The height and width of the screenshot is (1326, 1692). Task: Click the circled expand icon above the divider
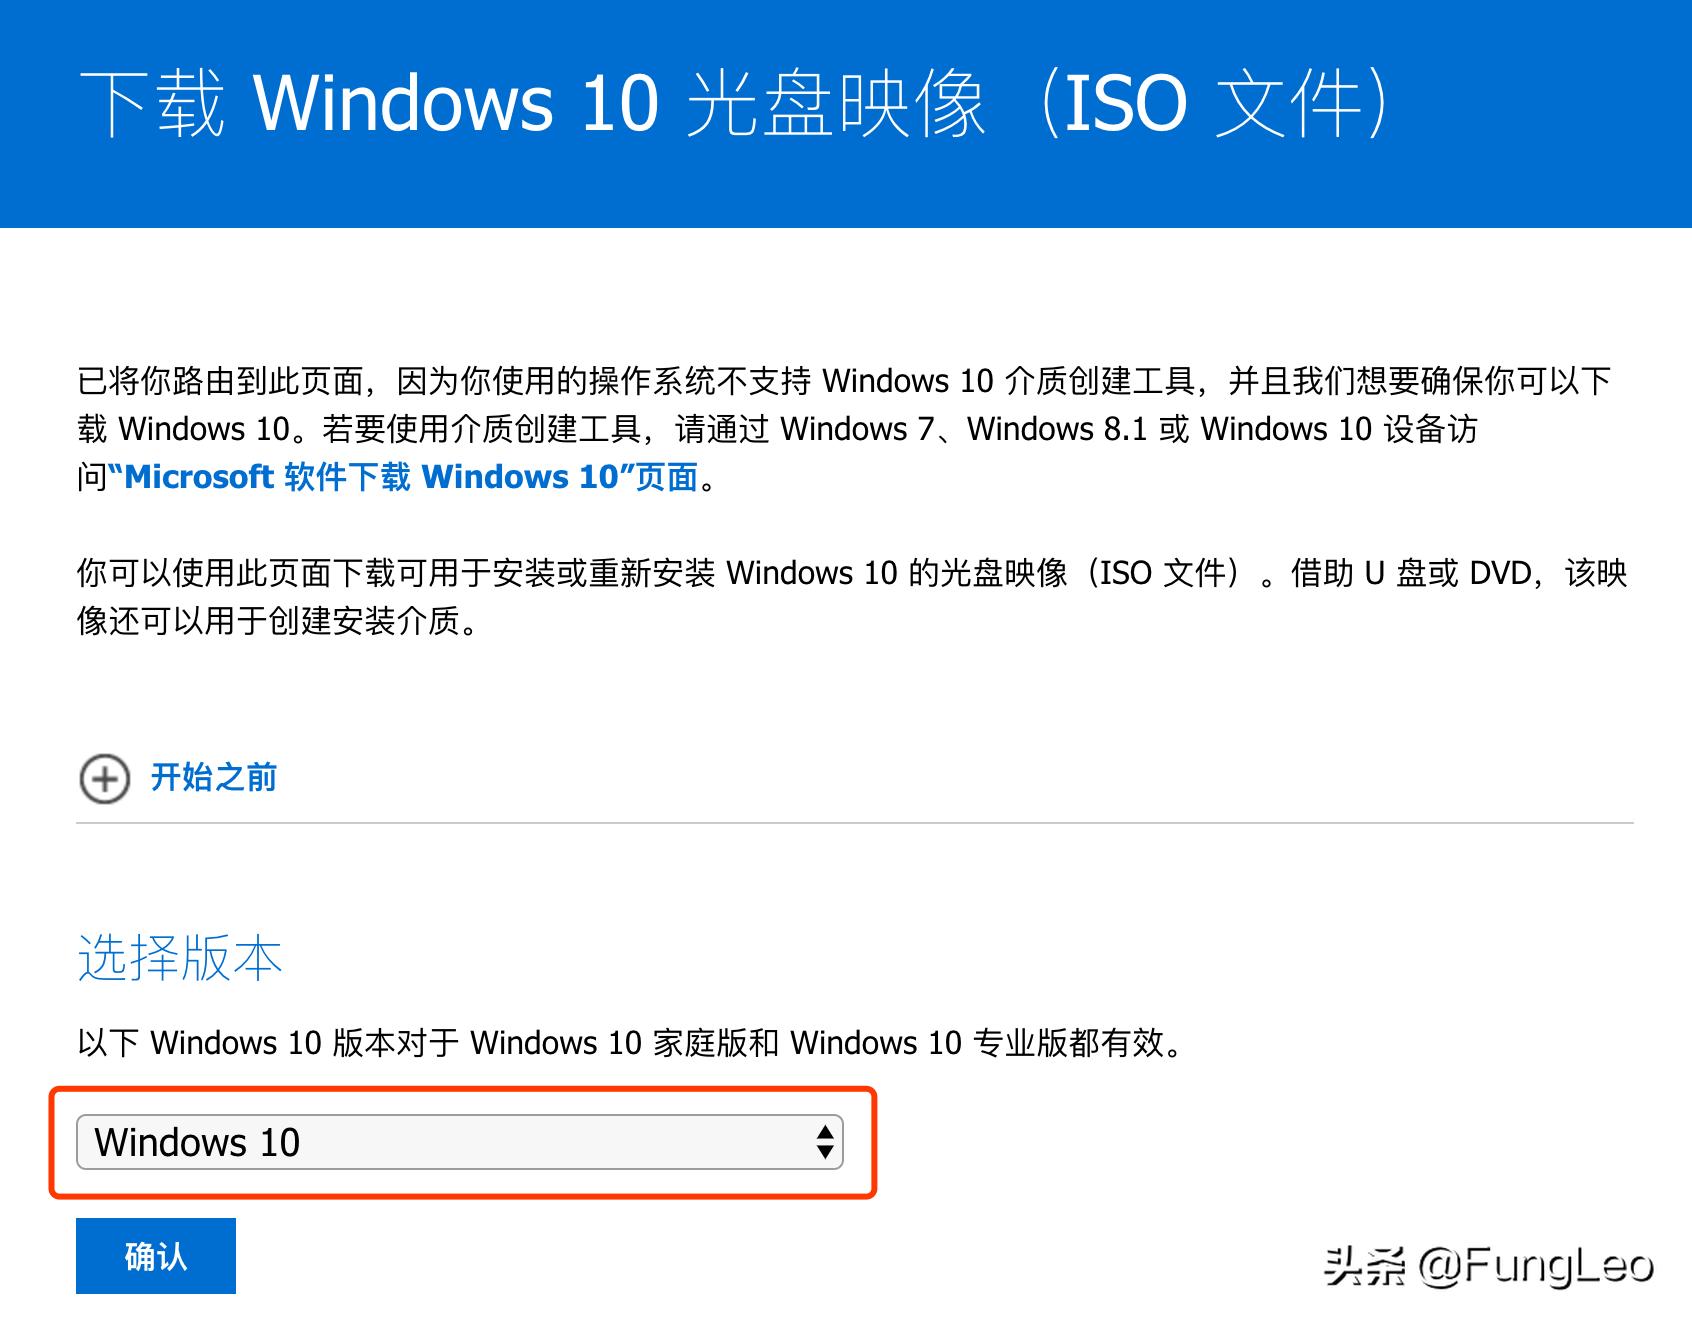[103, 778]
